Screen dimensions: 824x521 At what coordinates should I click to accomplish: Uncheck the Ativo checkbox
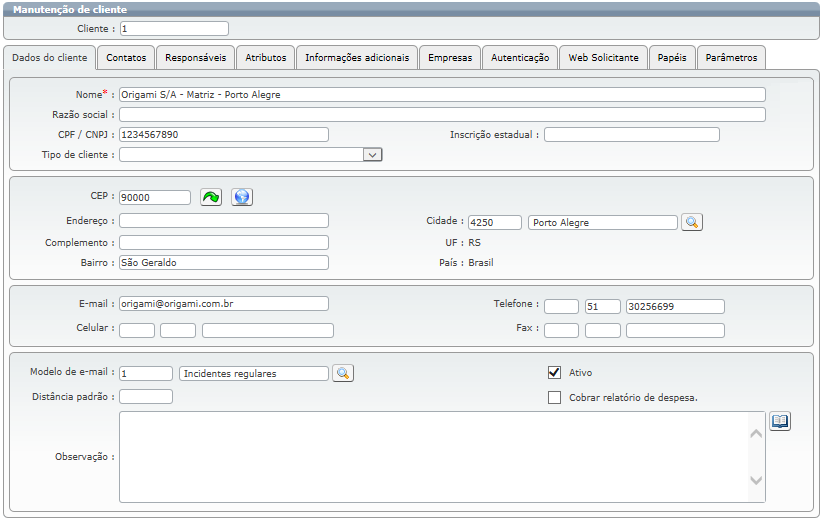point(554,372)
